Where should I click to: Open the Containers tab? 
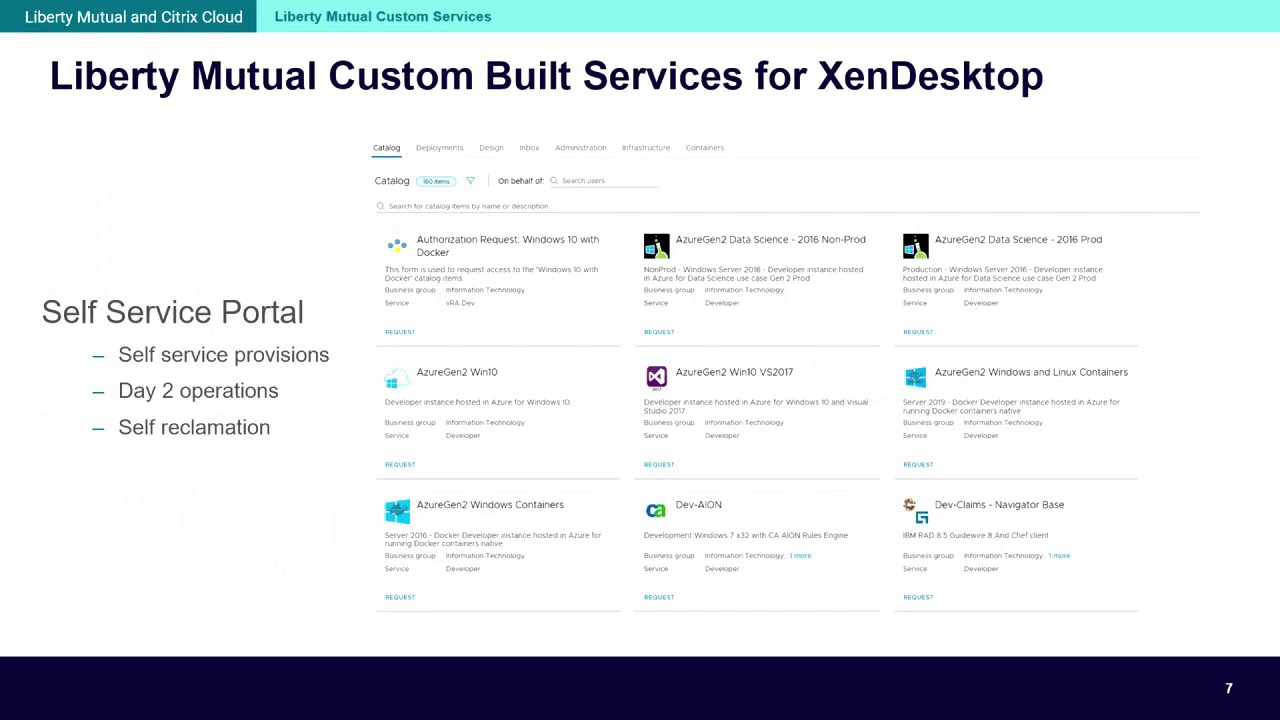click(705, 148)
